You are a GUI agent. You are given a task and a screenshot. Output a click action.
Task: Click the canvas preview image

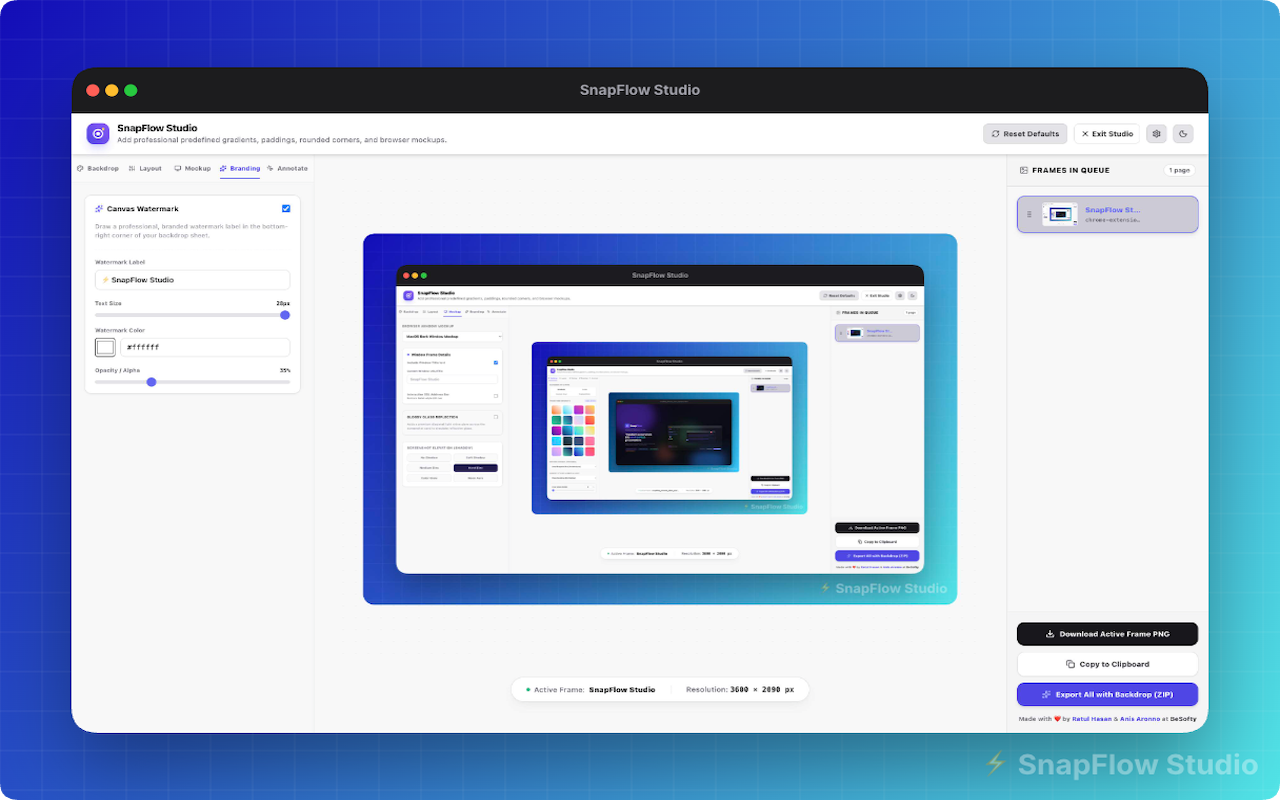(660, 419)
